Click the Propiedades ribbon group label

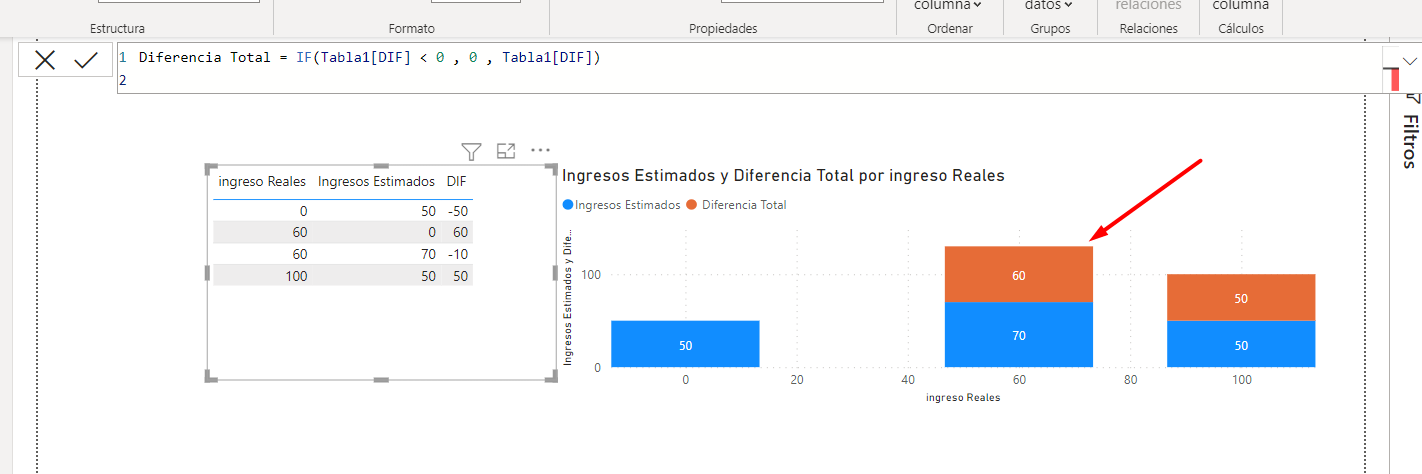point(723,29)
